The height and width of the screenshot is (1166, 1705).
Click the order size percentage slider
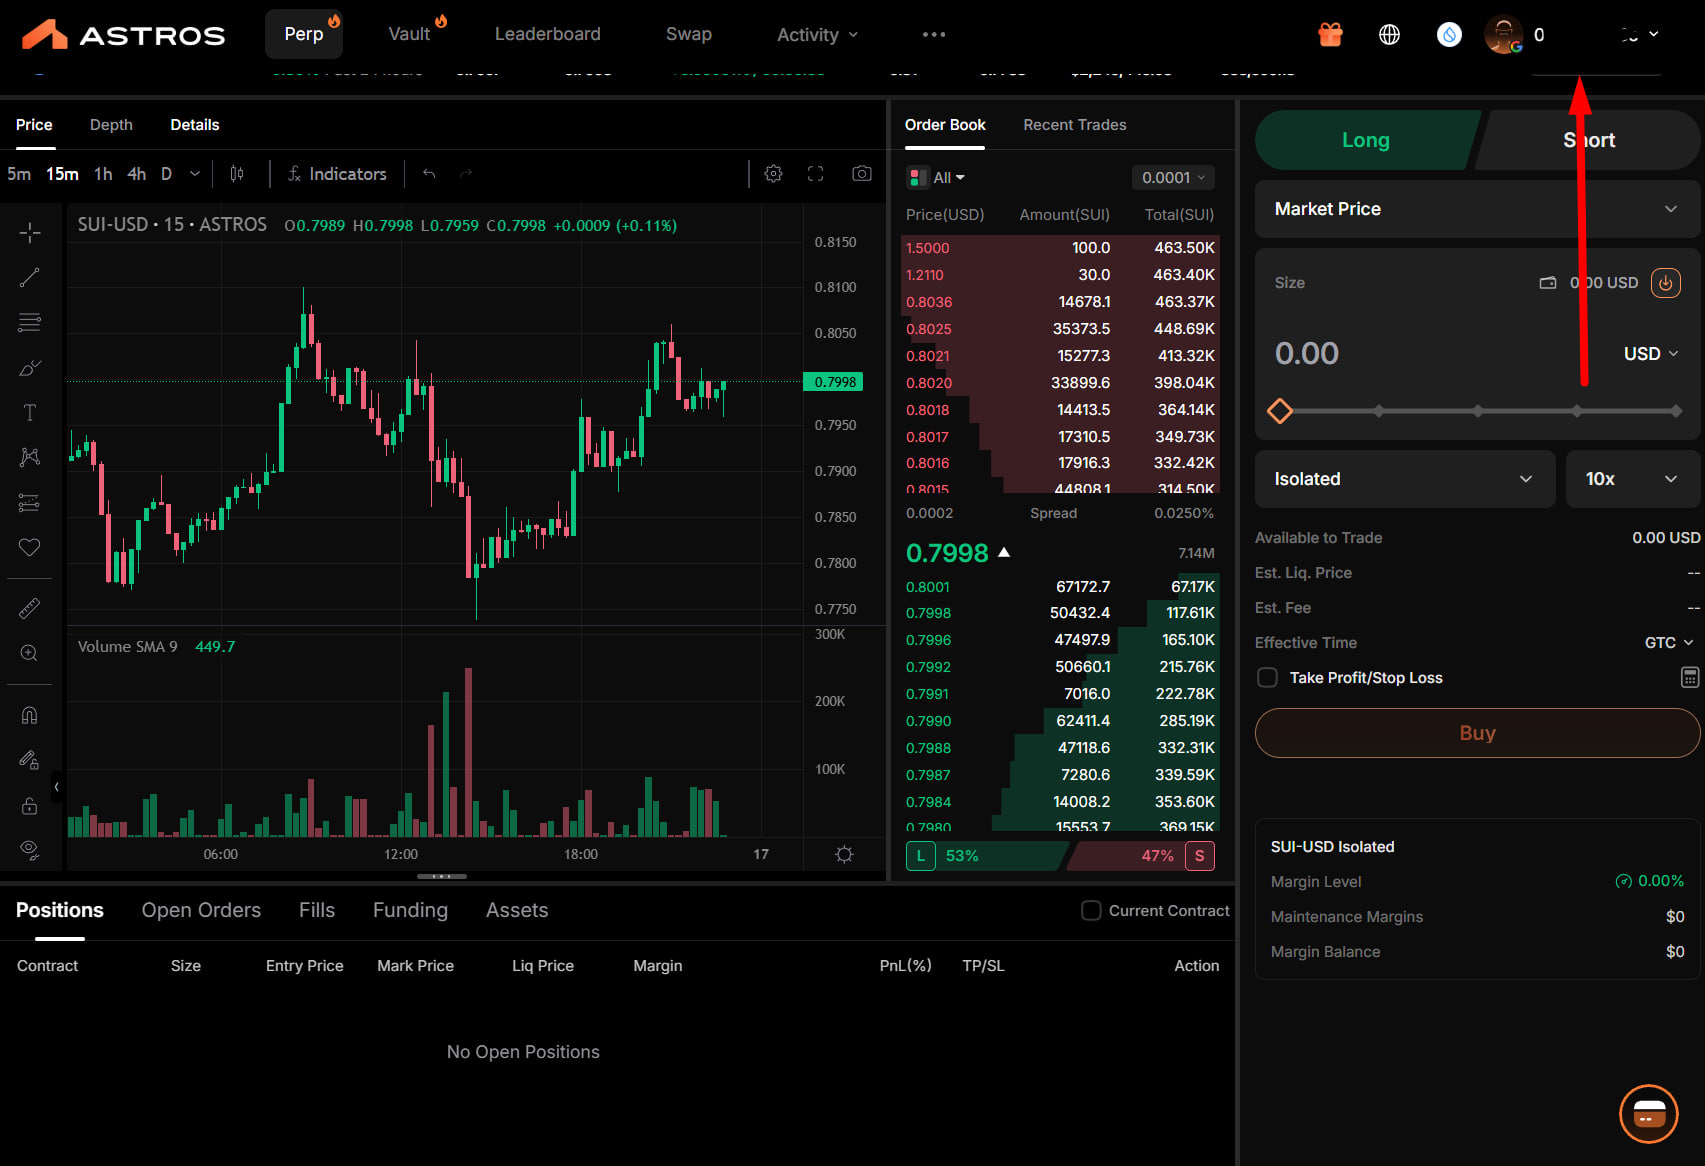pyautogui.click(x=1477, y=411)
